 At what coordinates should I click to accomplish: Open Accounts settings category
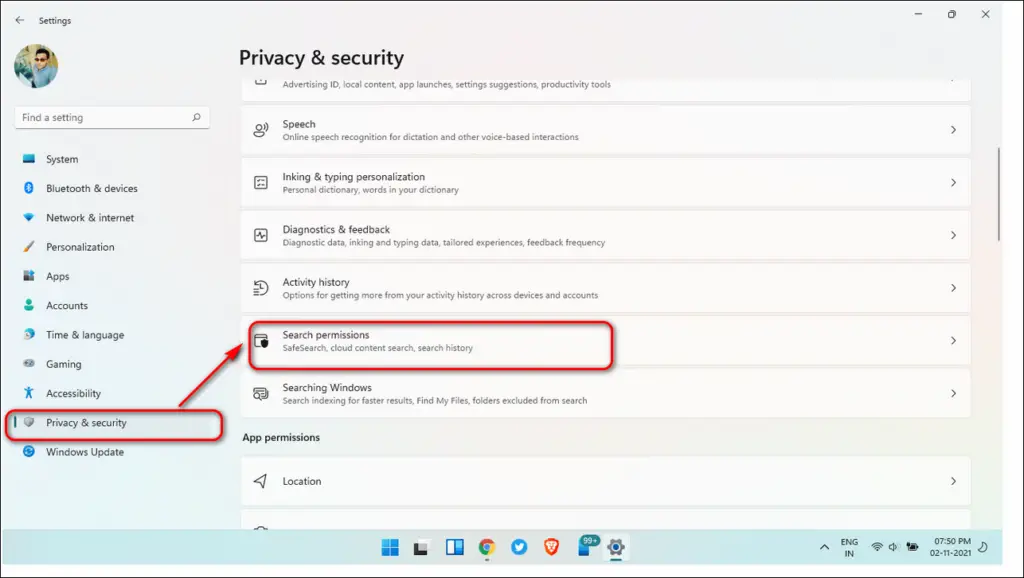[112, 305]
